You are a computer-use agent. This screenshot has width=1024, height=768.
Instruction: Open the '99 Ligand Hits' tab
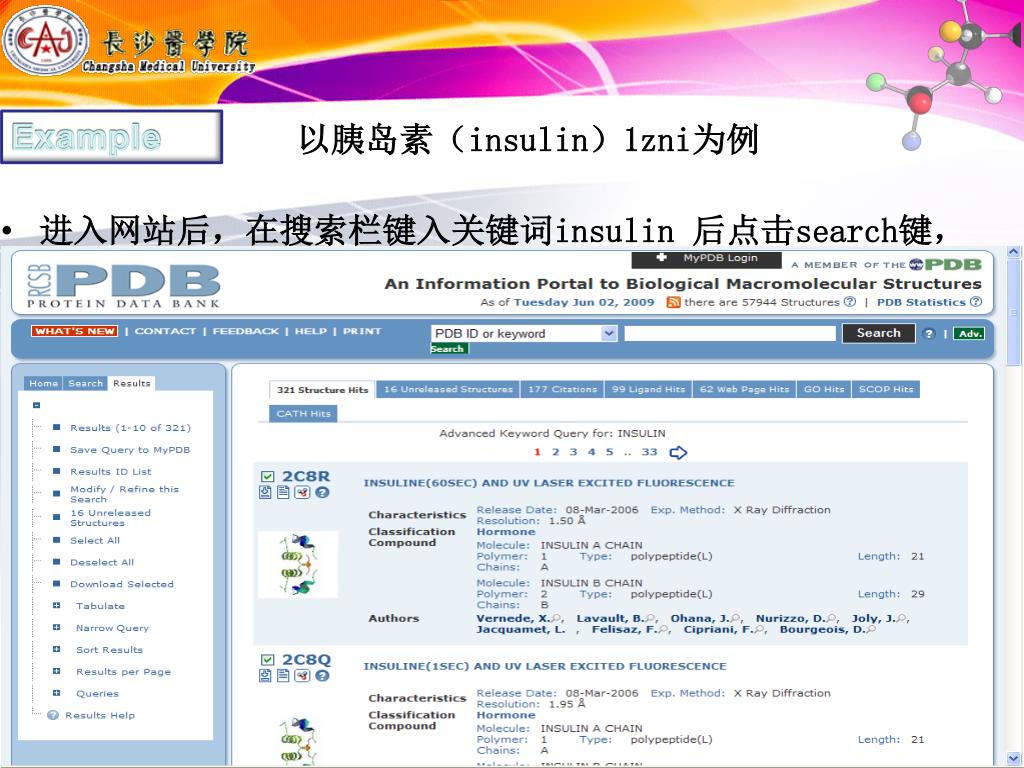[648, 389]
